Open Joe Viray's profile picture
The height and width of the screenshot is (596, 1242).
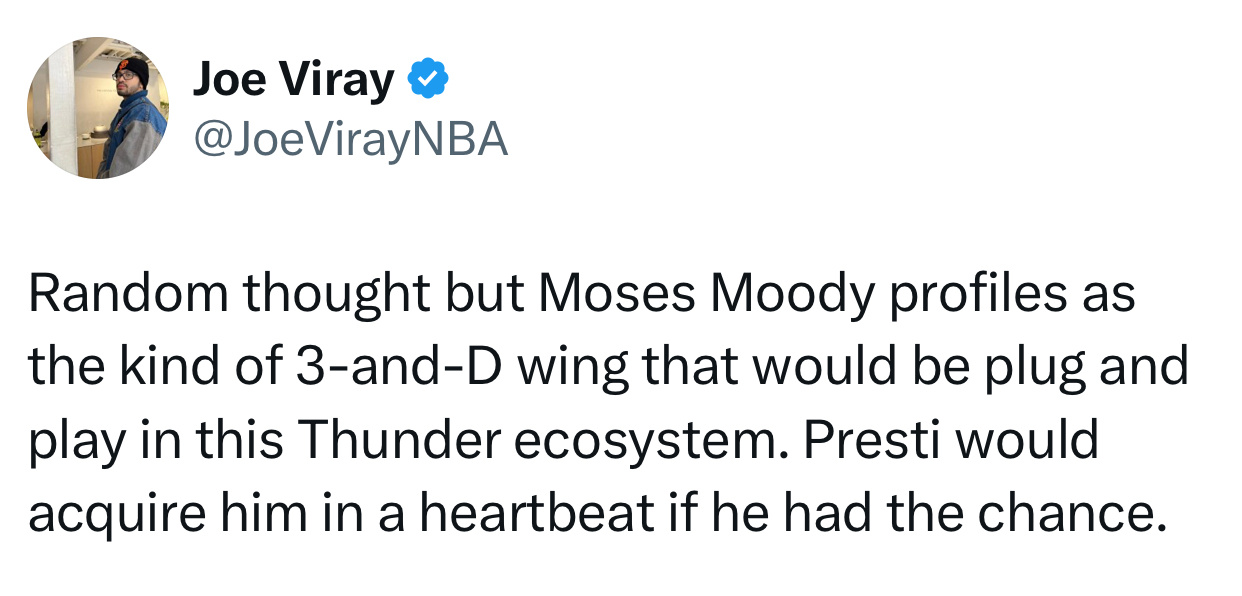[96, 108]
